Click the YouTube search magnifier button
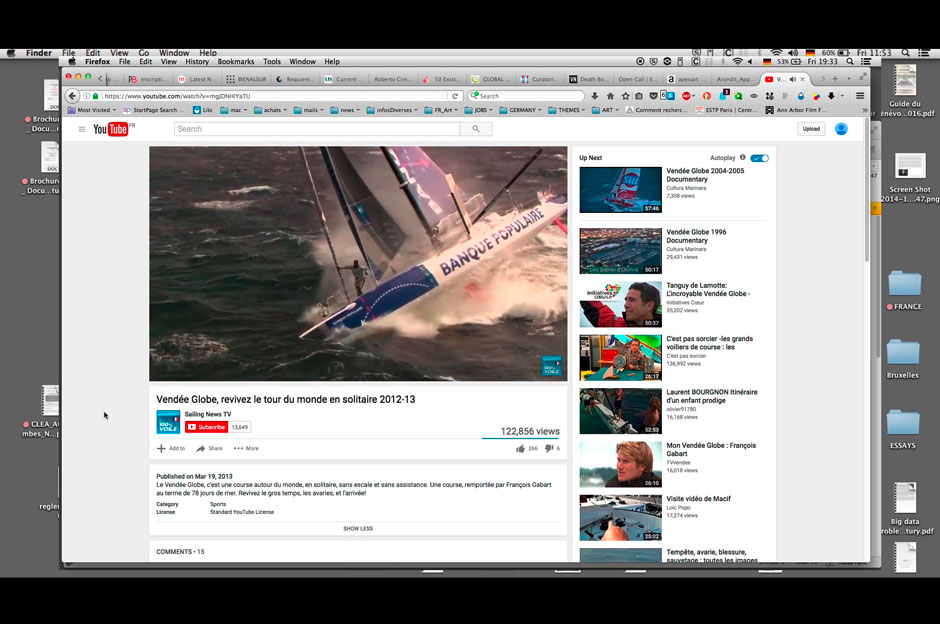The image size is (940, 624). point(475,129)
